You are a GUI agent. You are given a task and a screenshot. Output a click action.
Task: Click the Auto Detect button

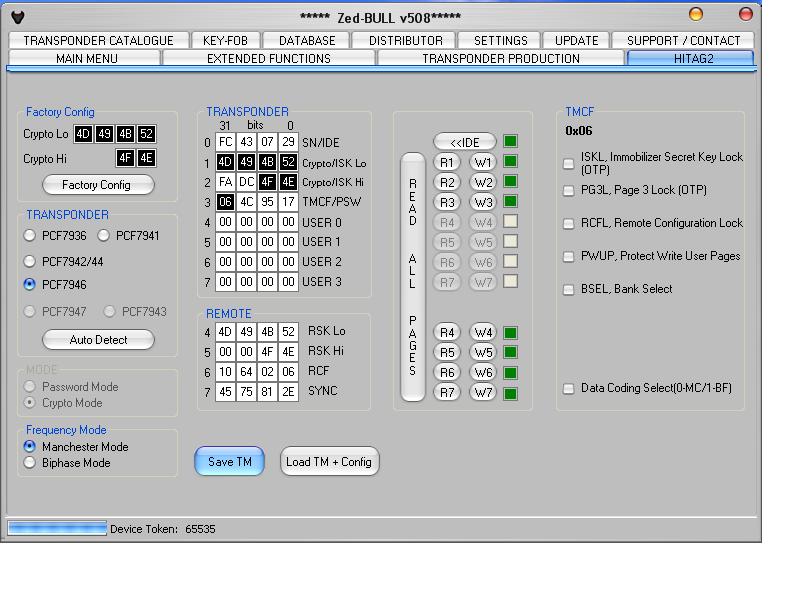pyautogui.click(x=98, y=340)
